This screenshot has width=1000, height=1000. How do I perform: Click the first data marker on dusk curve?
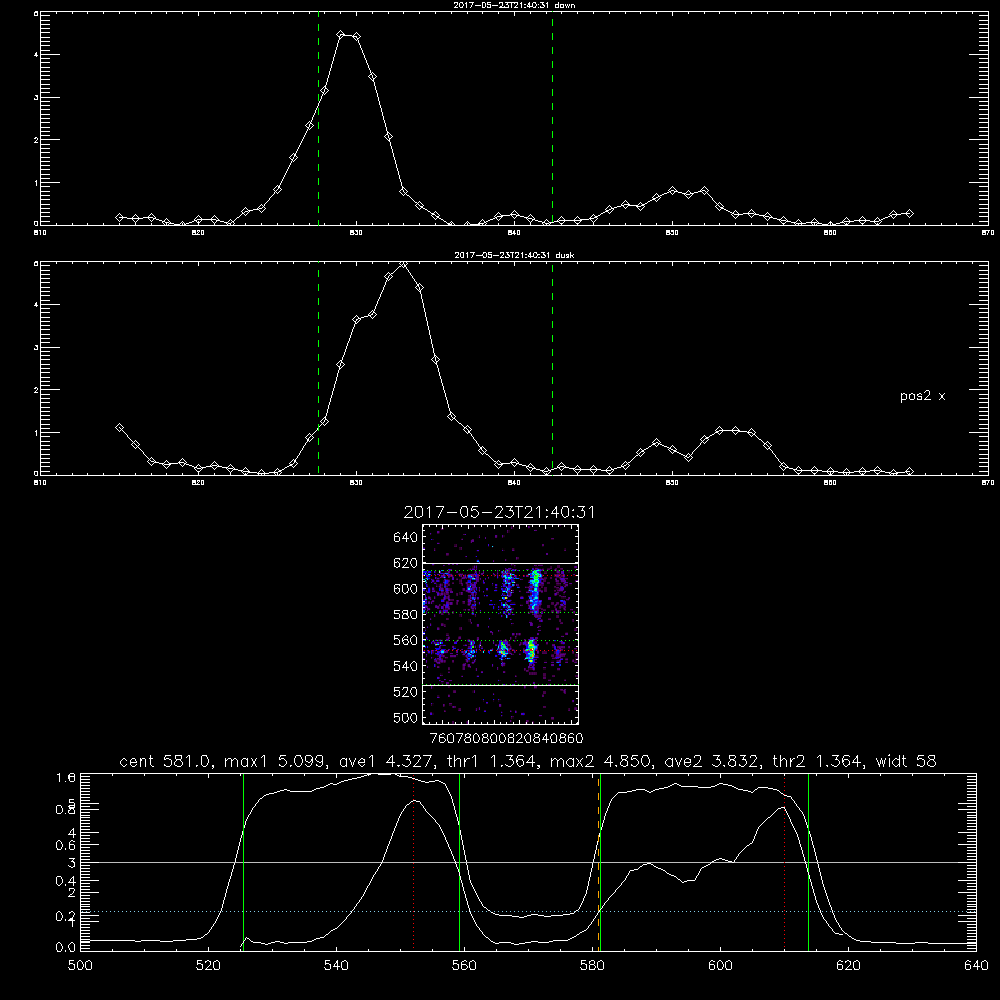tap(119, 427)
